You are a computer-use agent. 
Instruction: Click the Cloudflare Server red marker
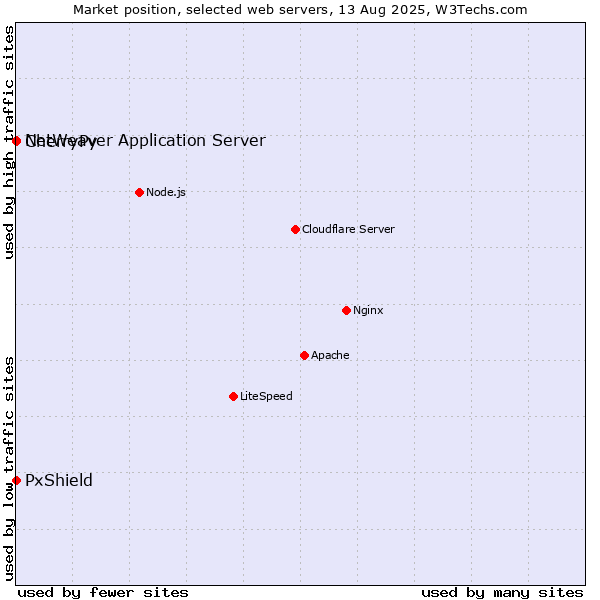coord(295,229)
